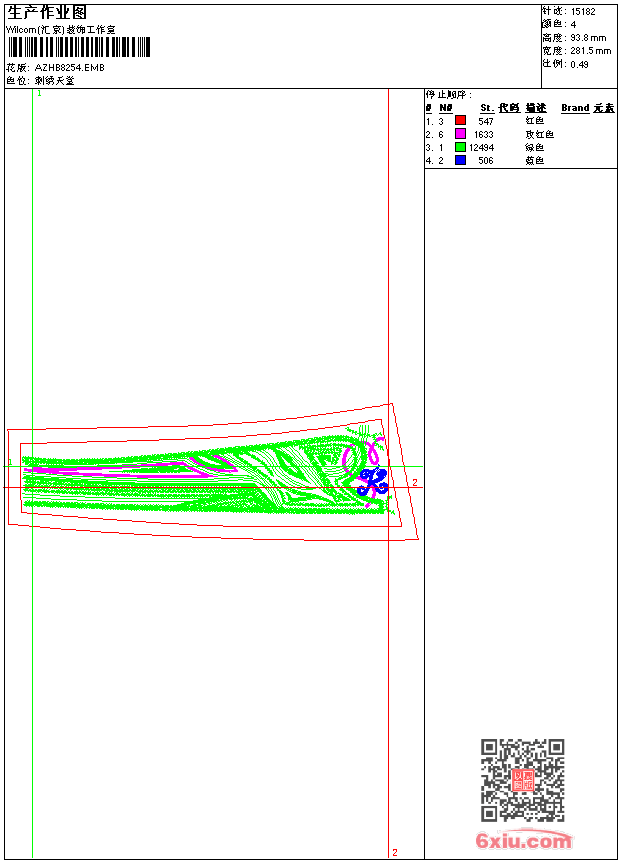Screen dimensions: 620x860
Task: Click the stitch count '506'
Action: click(486, 161)
